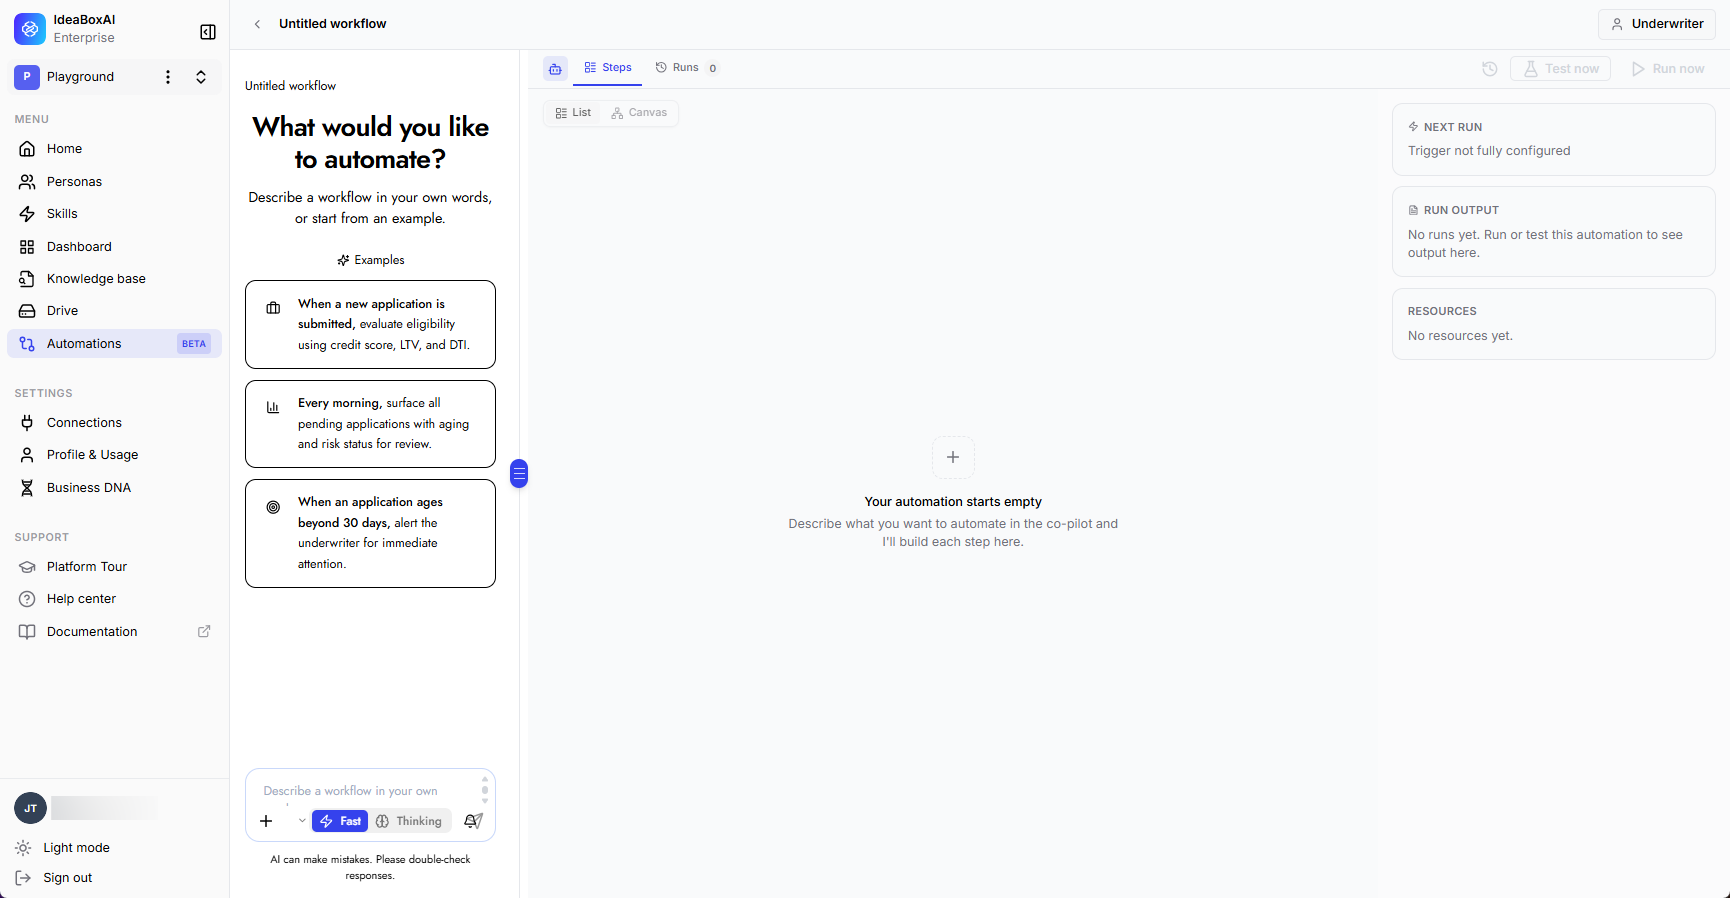Click the target icon on third example
The width and height of the screenshot is (1730, 898).
(x=273, y=507)
